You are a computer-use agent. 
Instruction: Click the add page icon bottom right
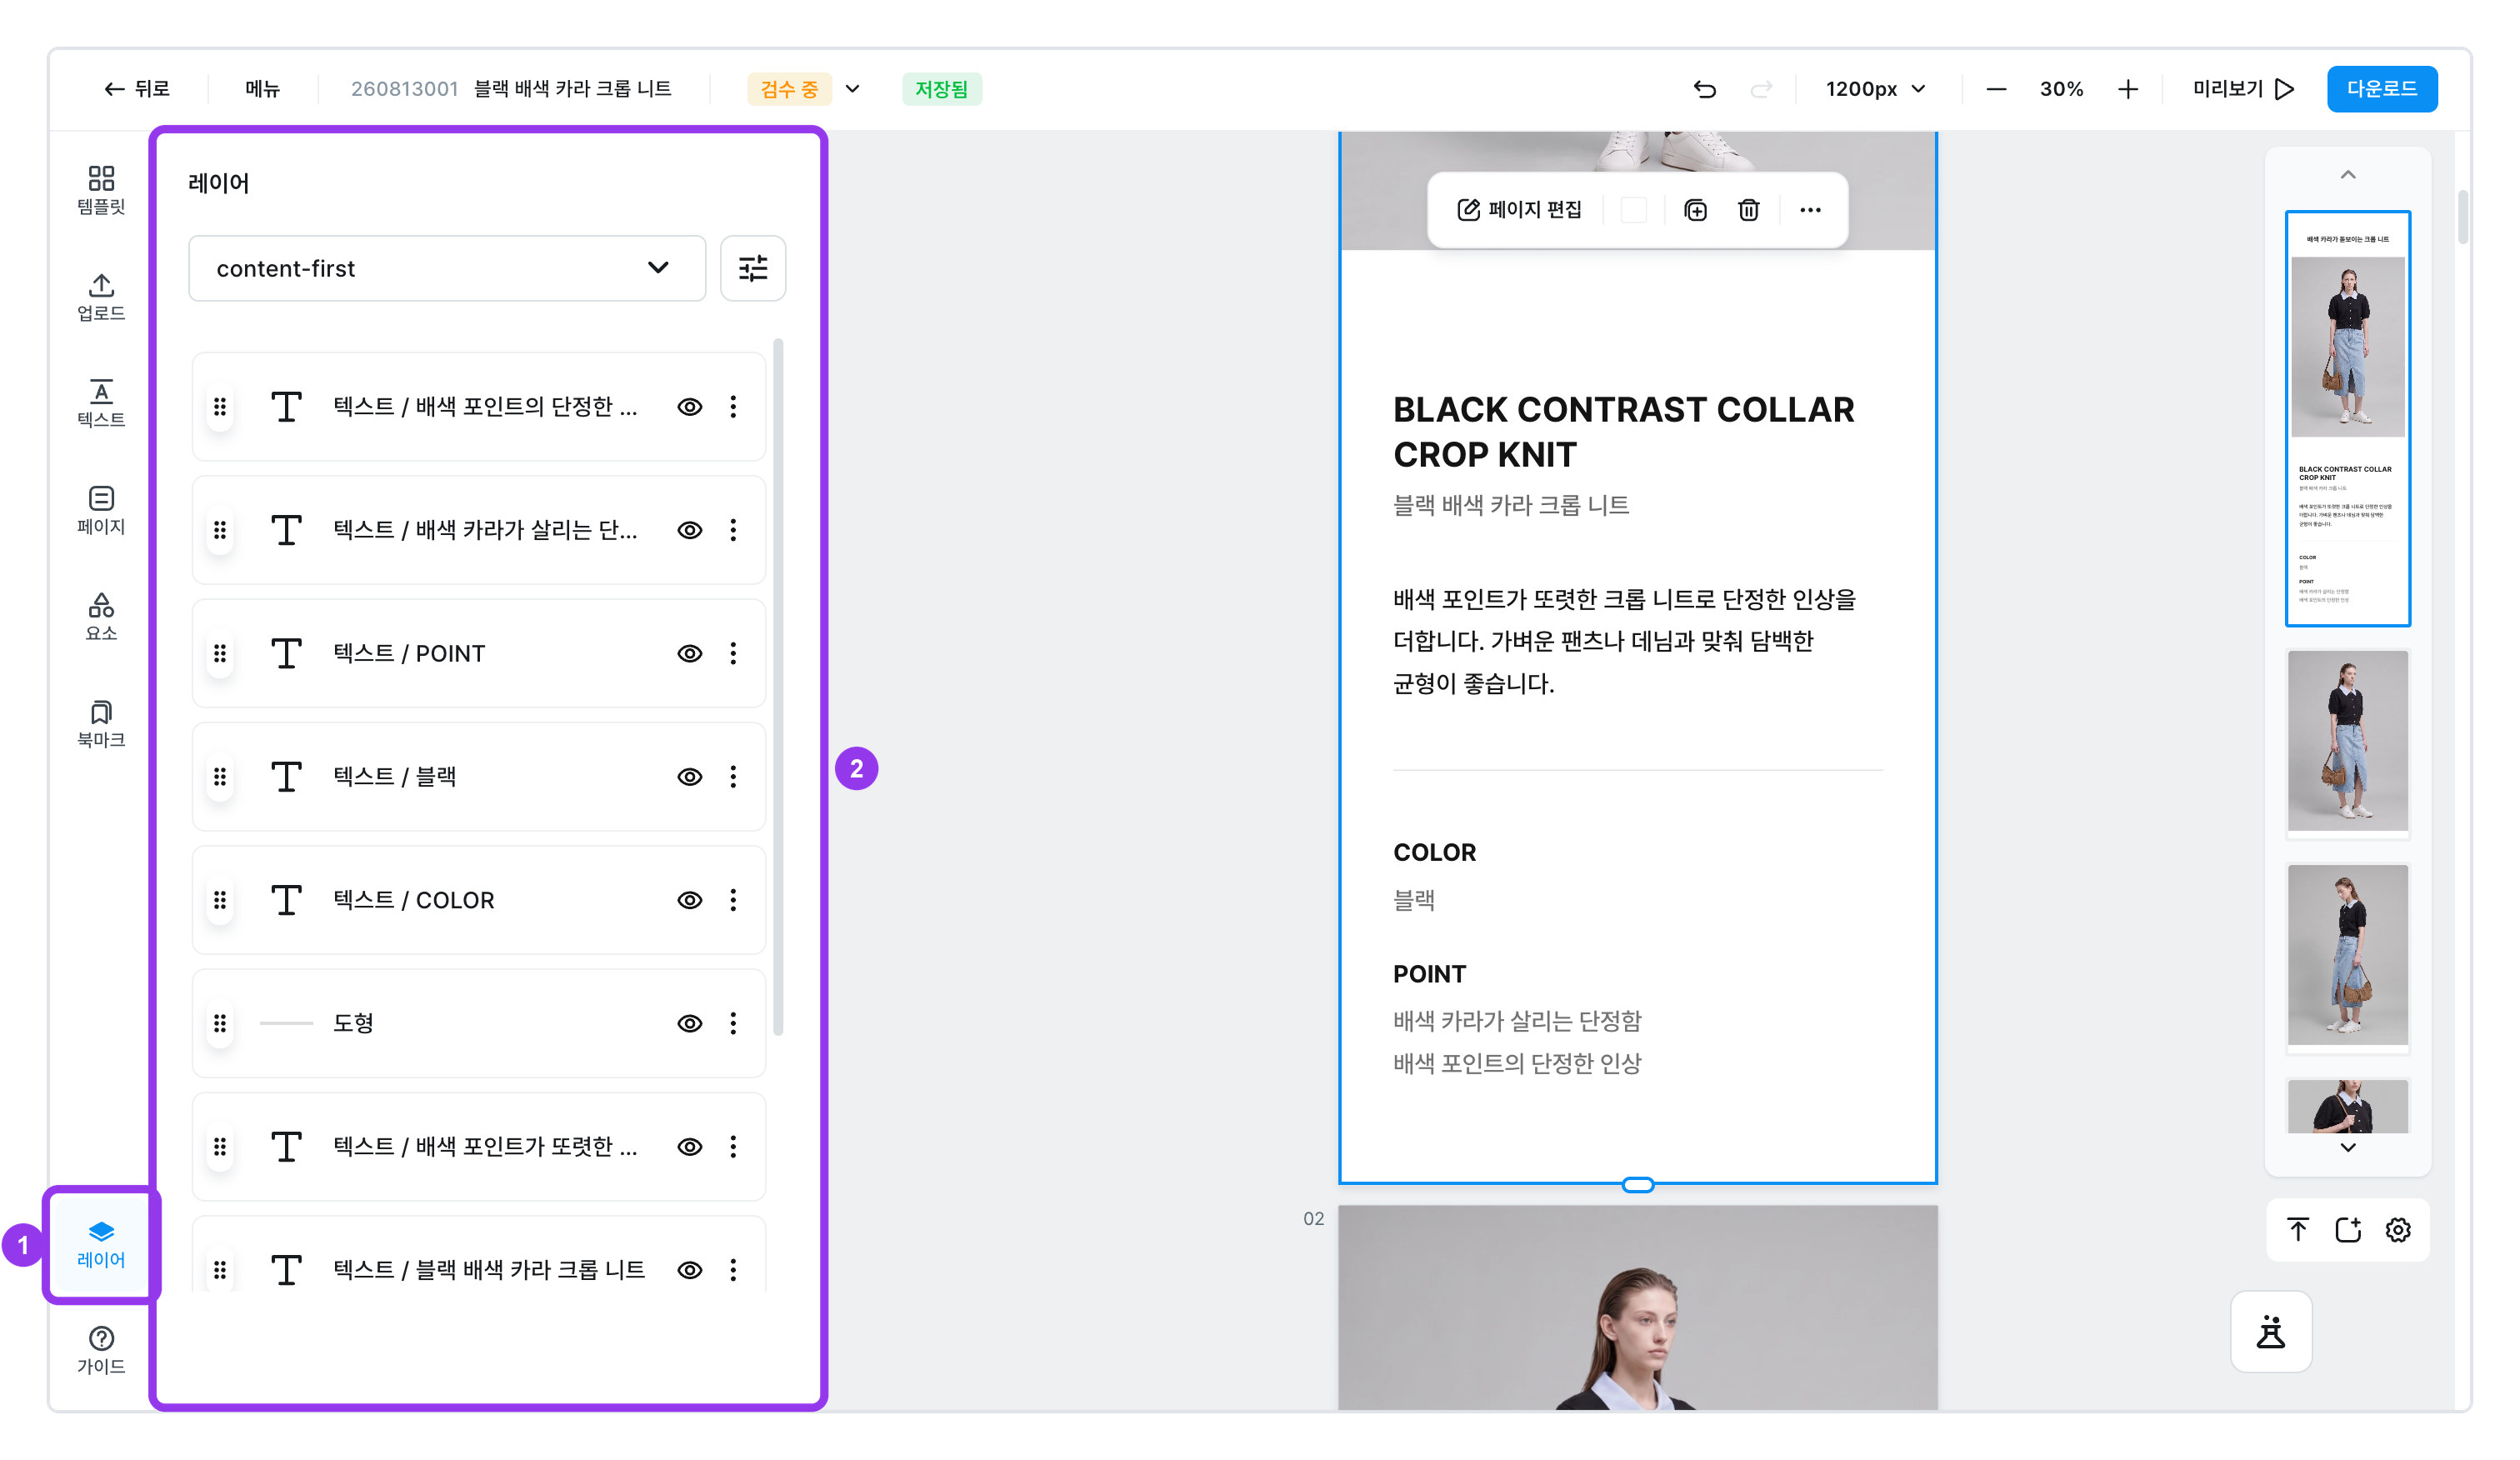pos(2348,1229)
